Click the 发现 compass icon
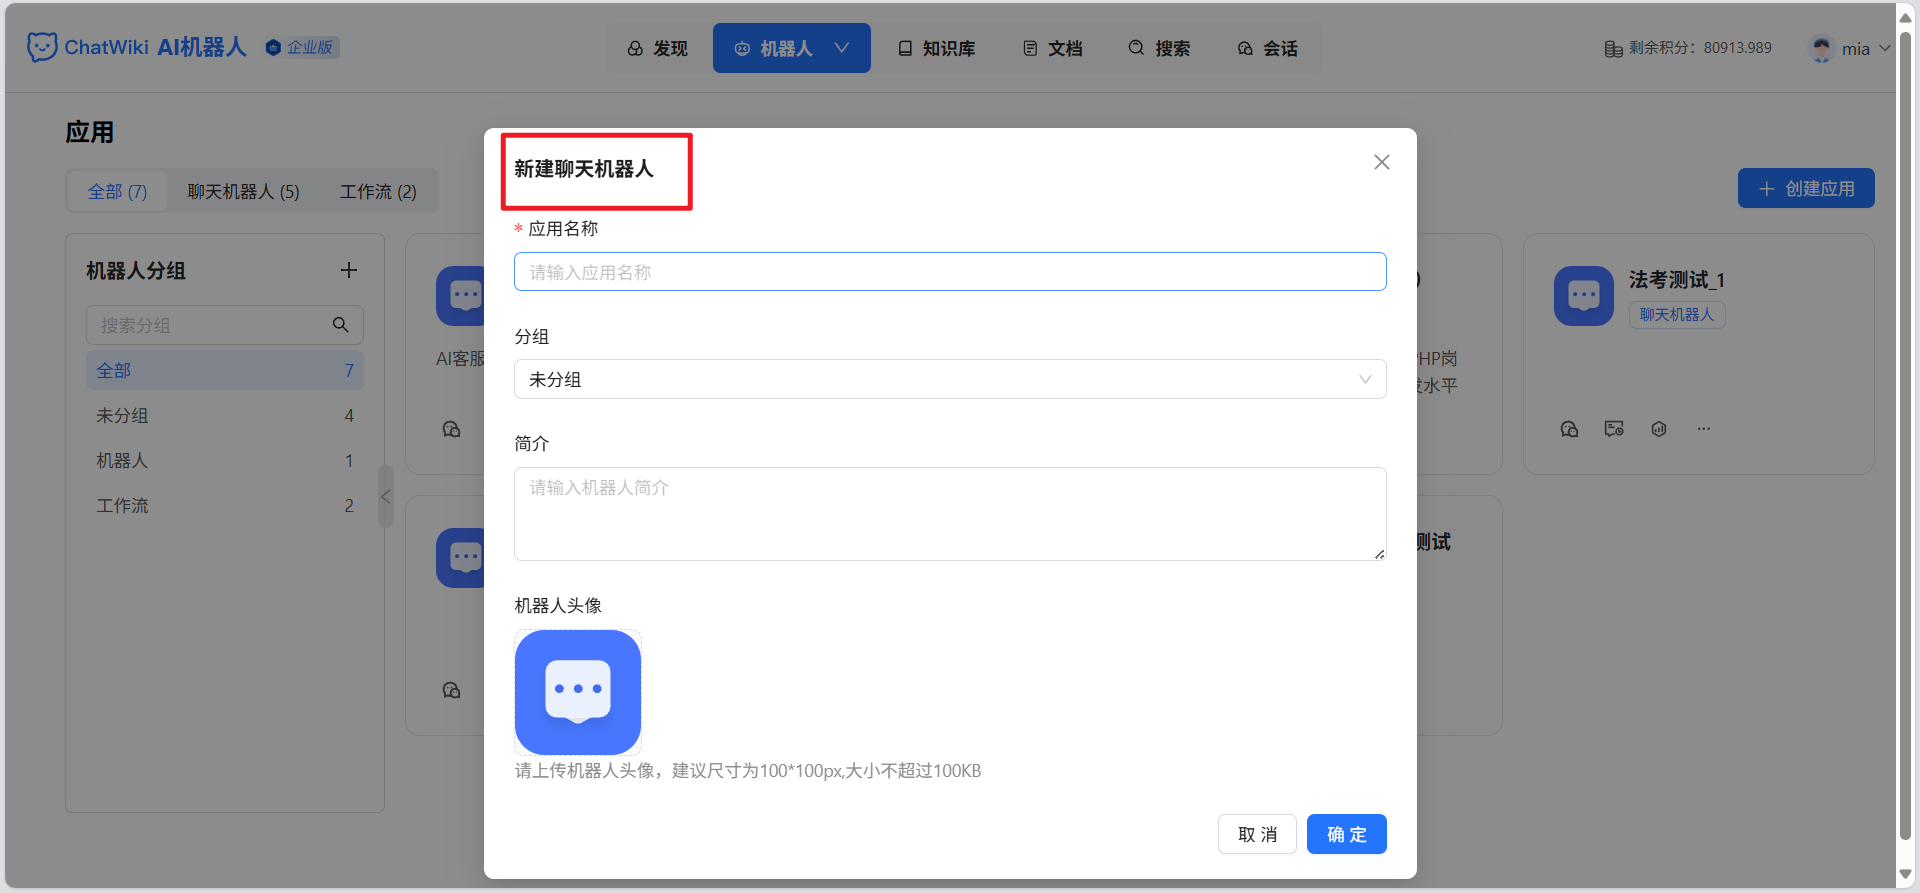The width and height of the screenshot is (1920, 893). coord(635,48)
